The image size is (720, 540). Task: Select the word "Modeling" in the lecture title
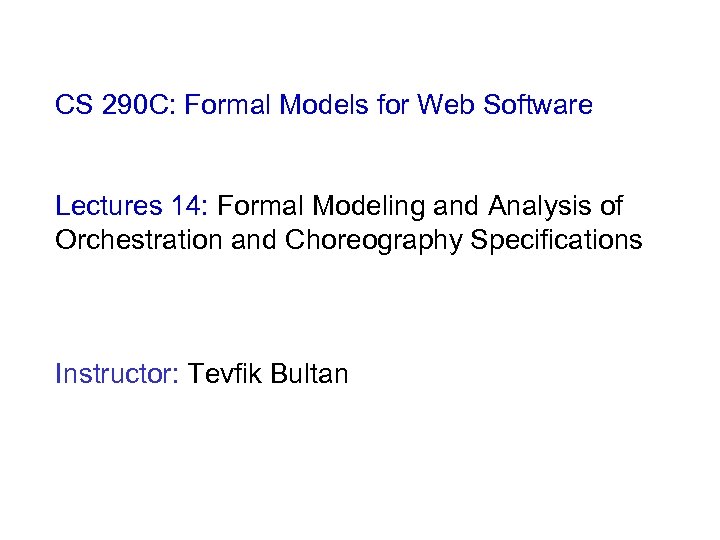pos(363,207)
